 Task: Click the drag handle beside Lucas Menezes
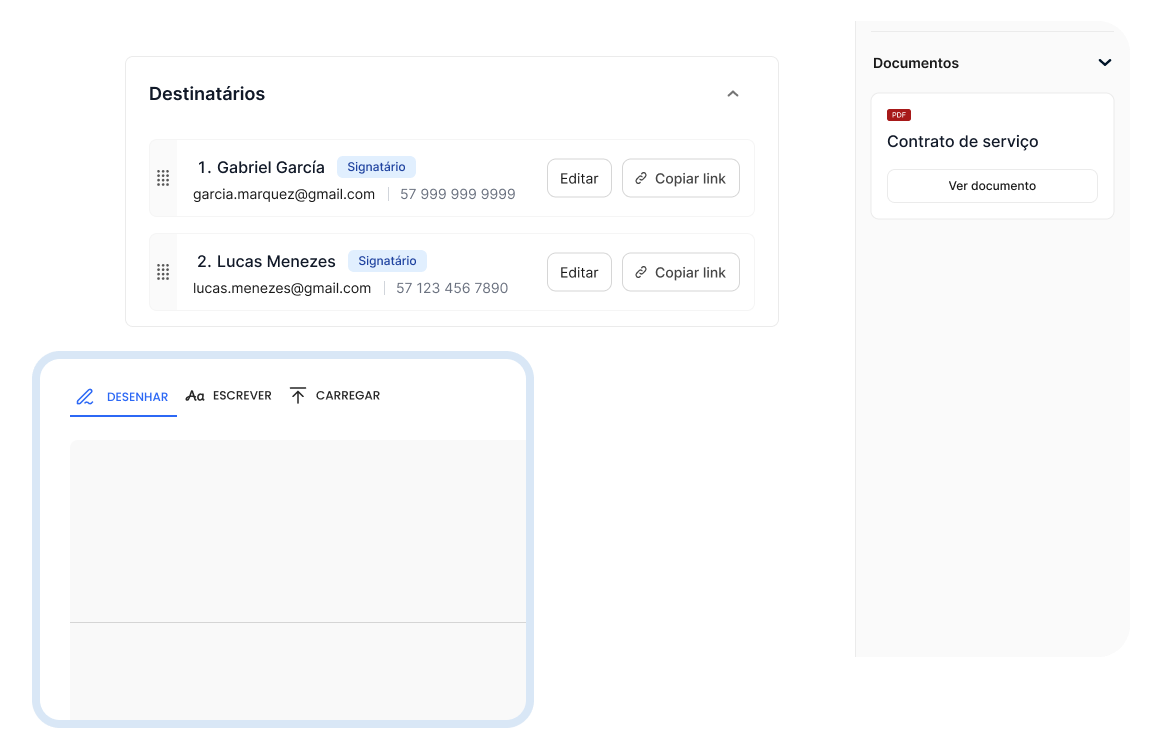pos(163,272)
